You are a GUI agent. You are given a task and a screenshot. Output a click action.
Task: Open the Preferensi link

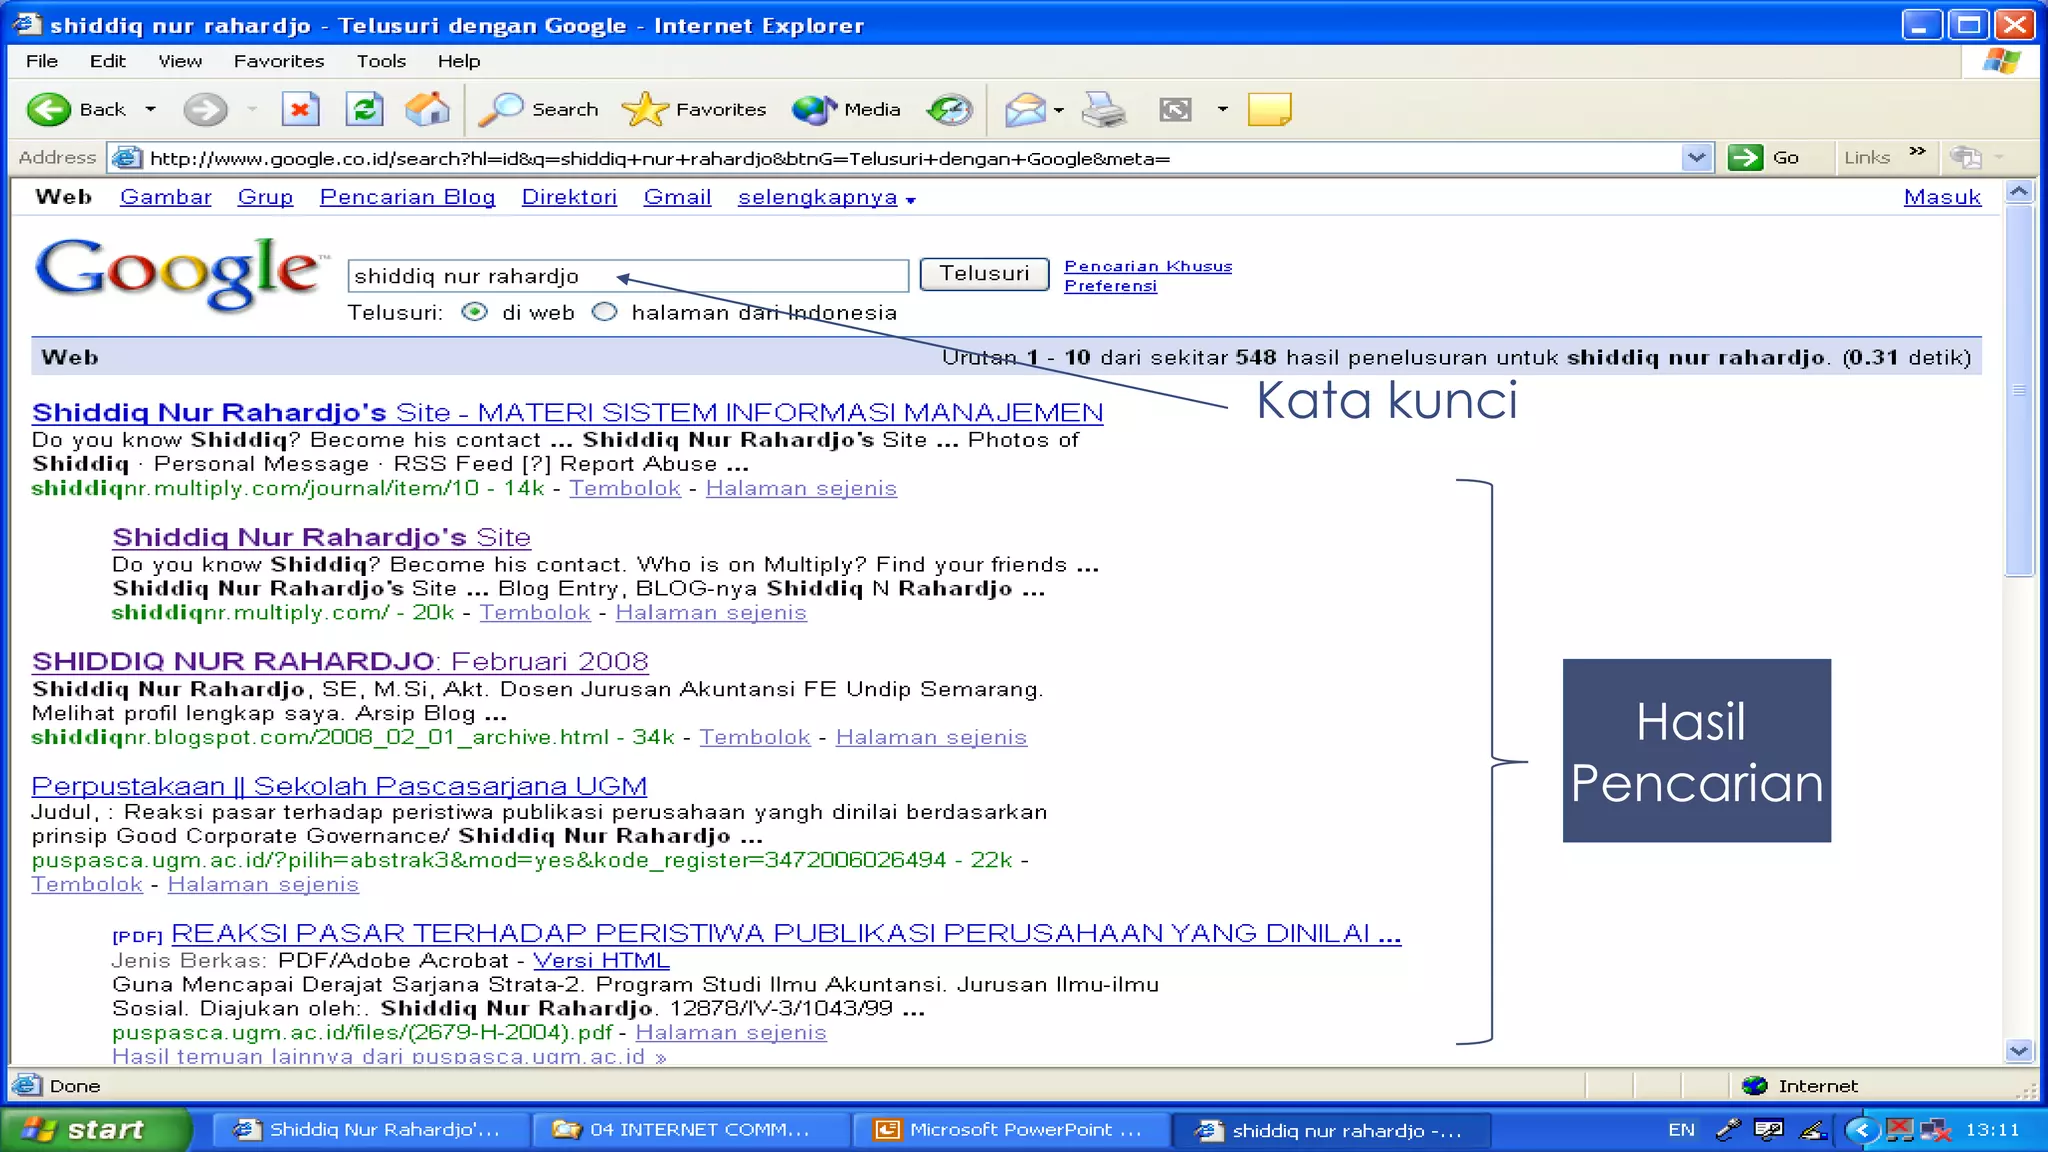[1110, 286]
